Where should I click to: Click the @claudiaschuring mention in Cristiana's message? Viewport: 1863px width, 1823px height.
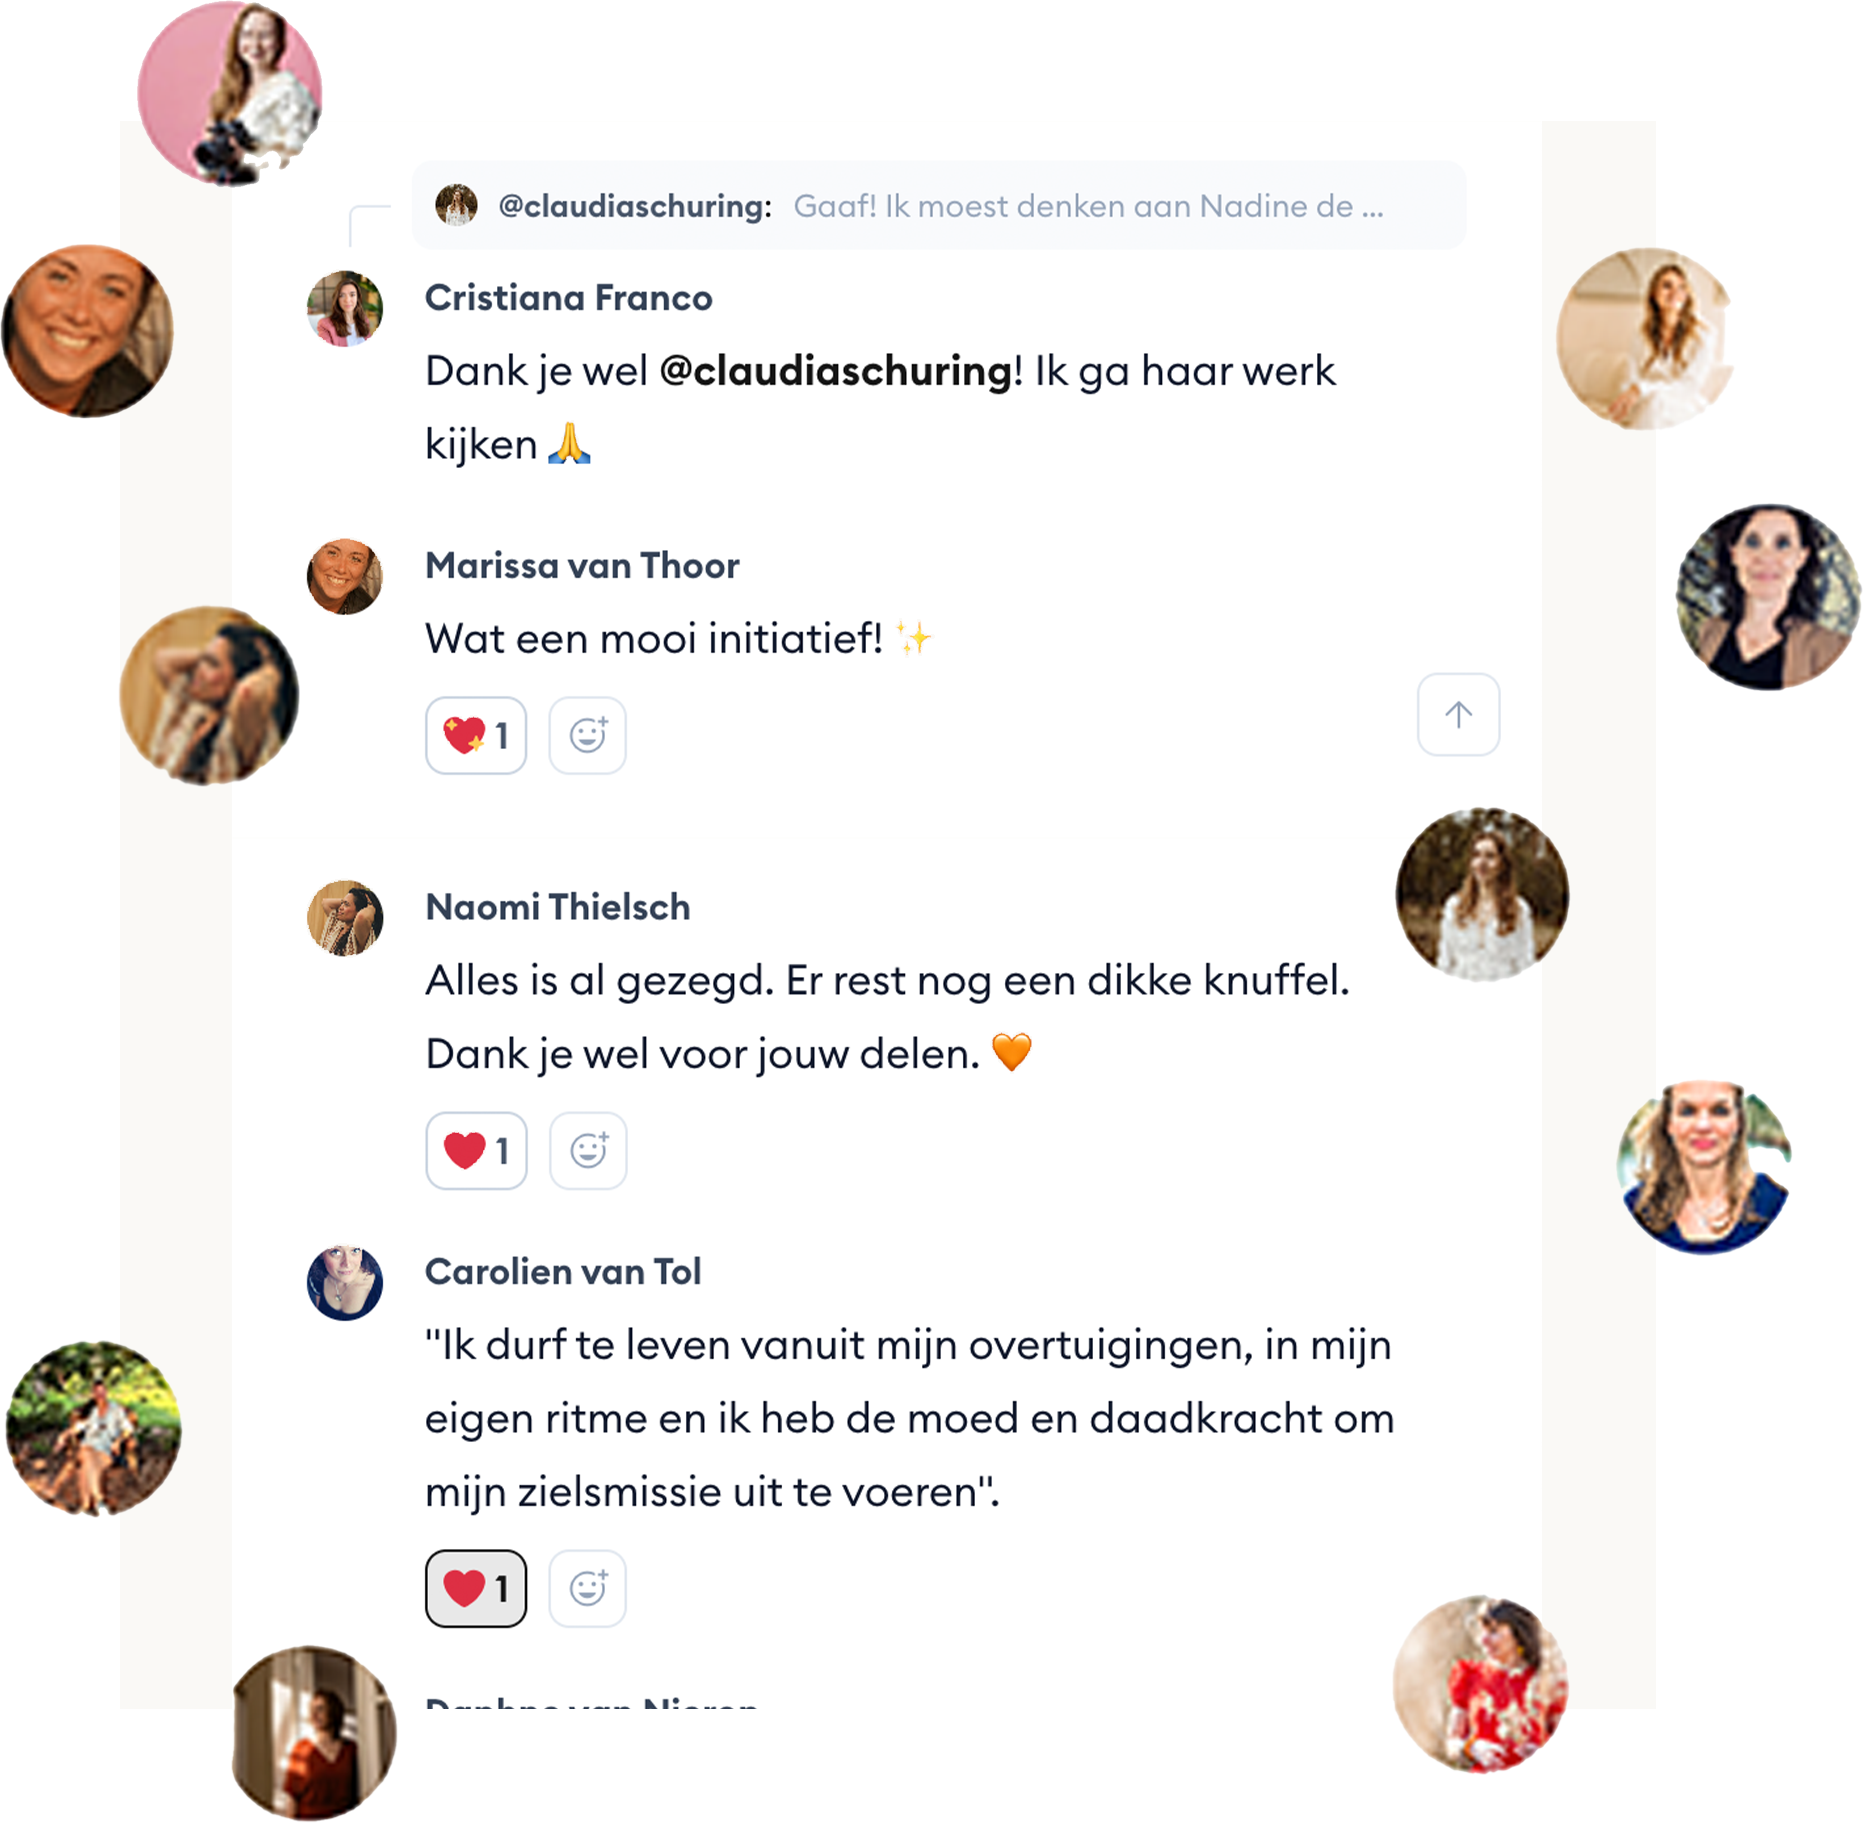[x=836, y=371]
